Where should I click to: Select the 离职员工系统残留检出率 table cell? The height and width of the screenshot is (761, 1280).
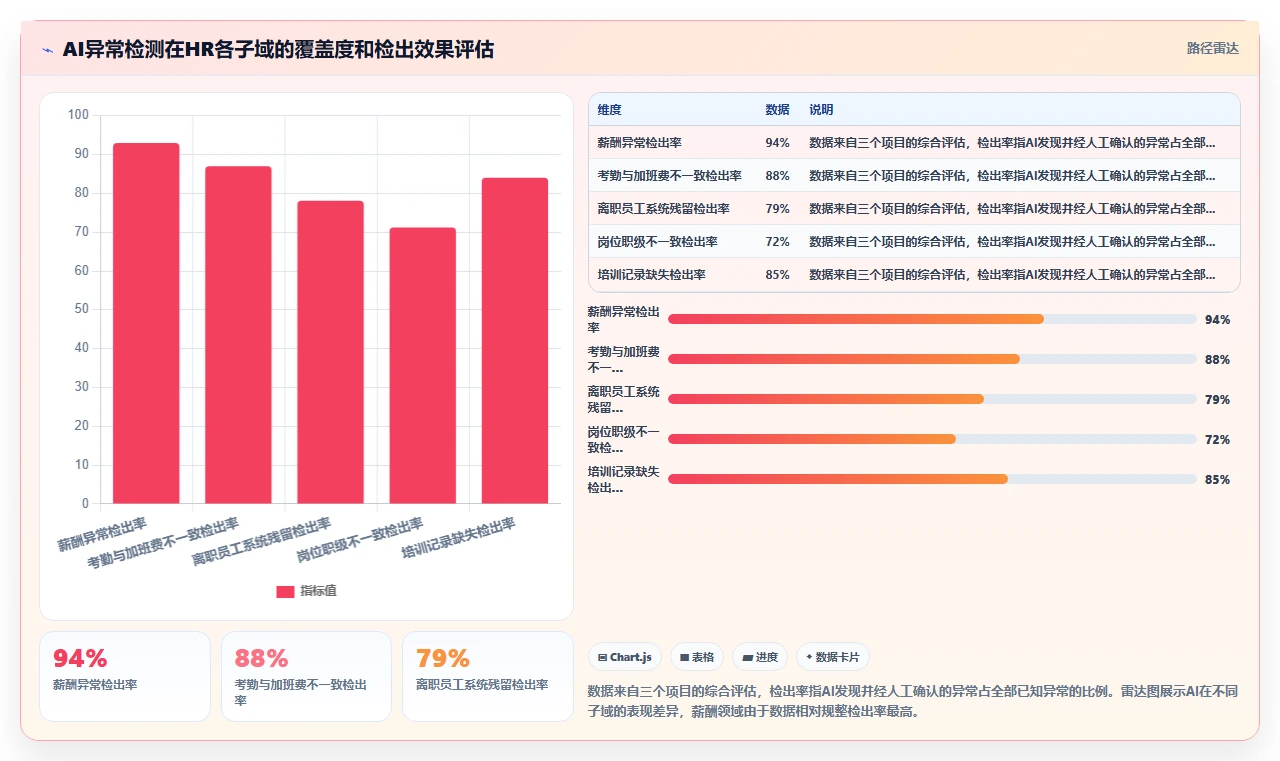coord(663,209)
